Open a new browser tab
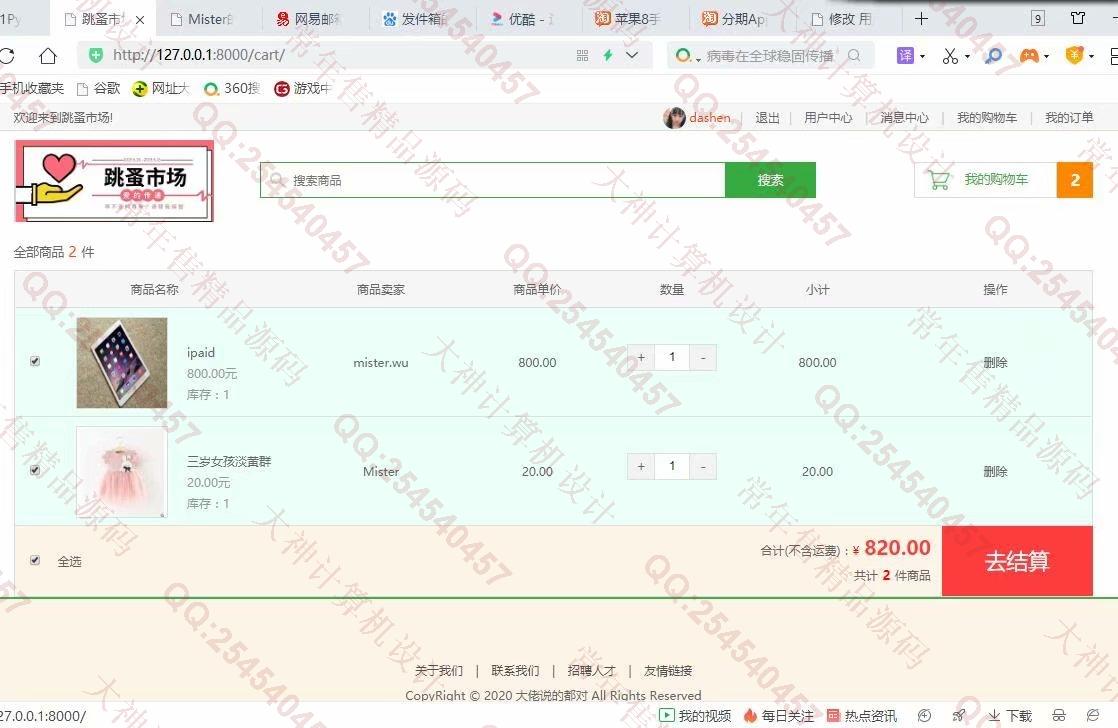Viewport: 1118px width, 728px height. click(921, 19)
